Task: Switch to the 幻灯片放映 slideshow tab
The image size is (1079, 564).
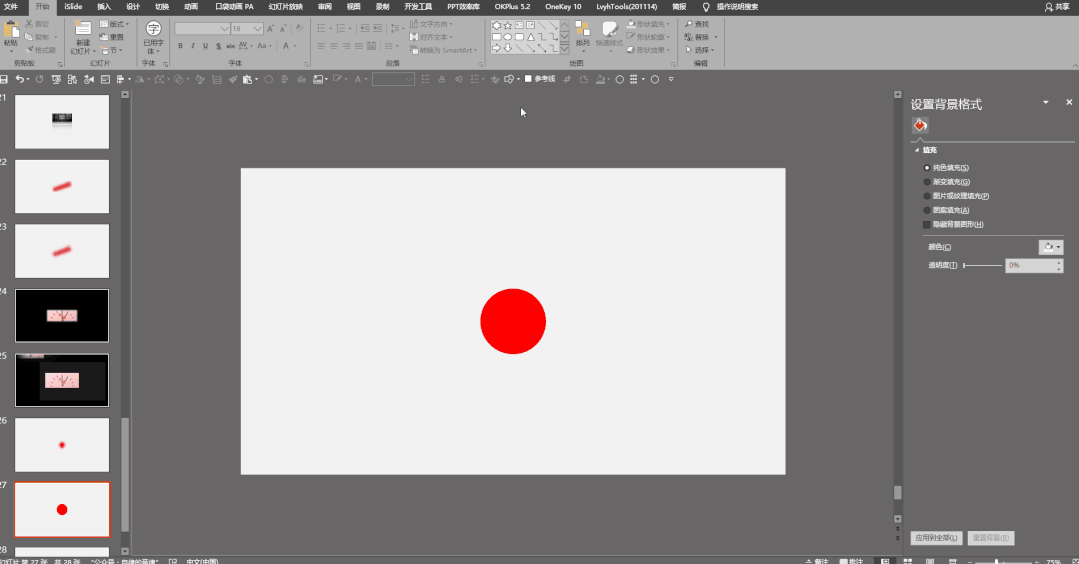Action: point(286,7)
